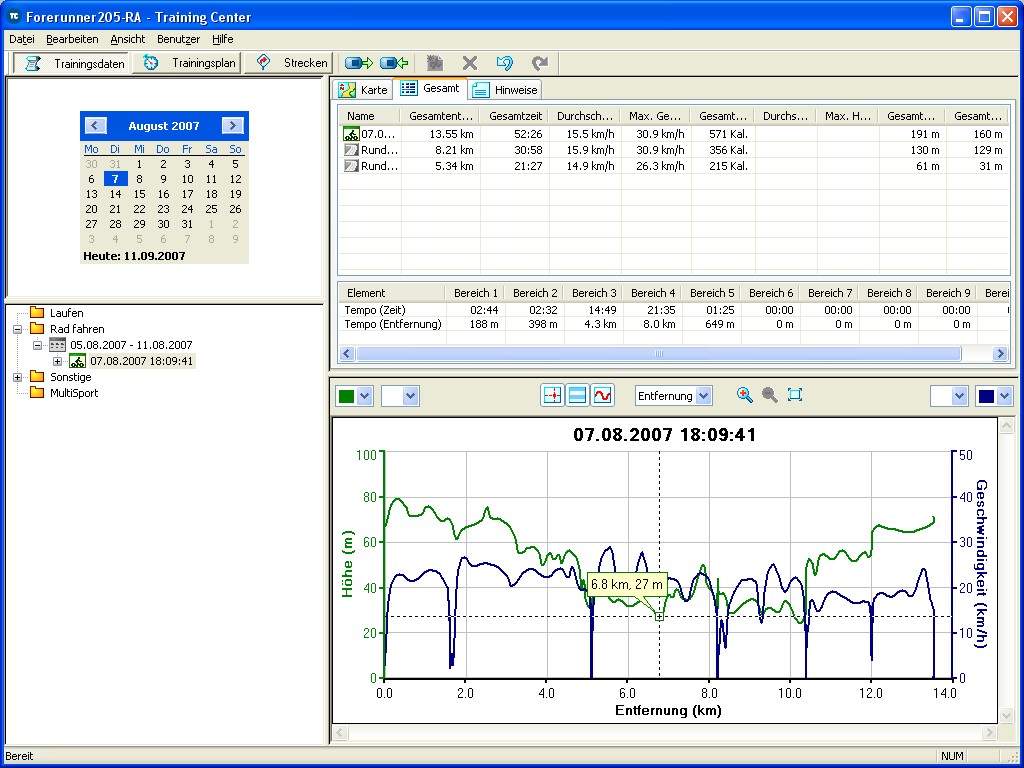Sort by Gesamtzeit column header
The image size is (1024, 768).
tap(515, 116)
